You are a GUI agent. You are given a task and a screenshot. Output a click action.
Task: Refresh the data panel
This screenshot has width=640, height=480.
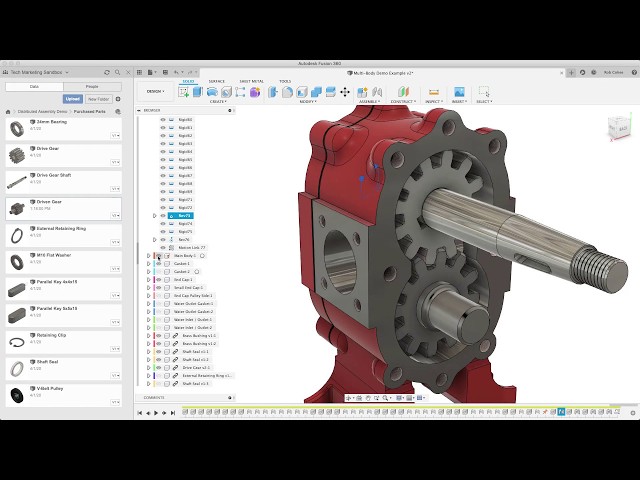(x=107, y=72)
